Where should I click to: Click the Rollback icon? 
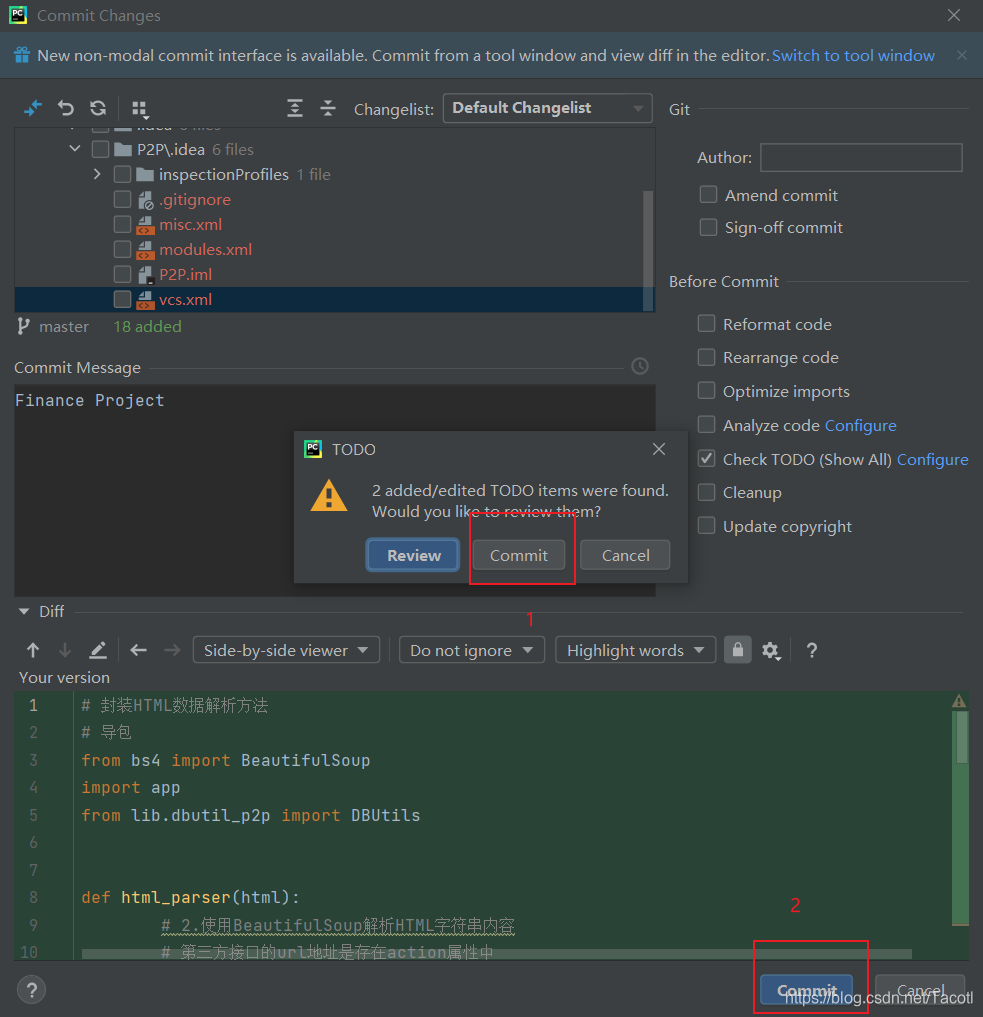click(65, 108)
